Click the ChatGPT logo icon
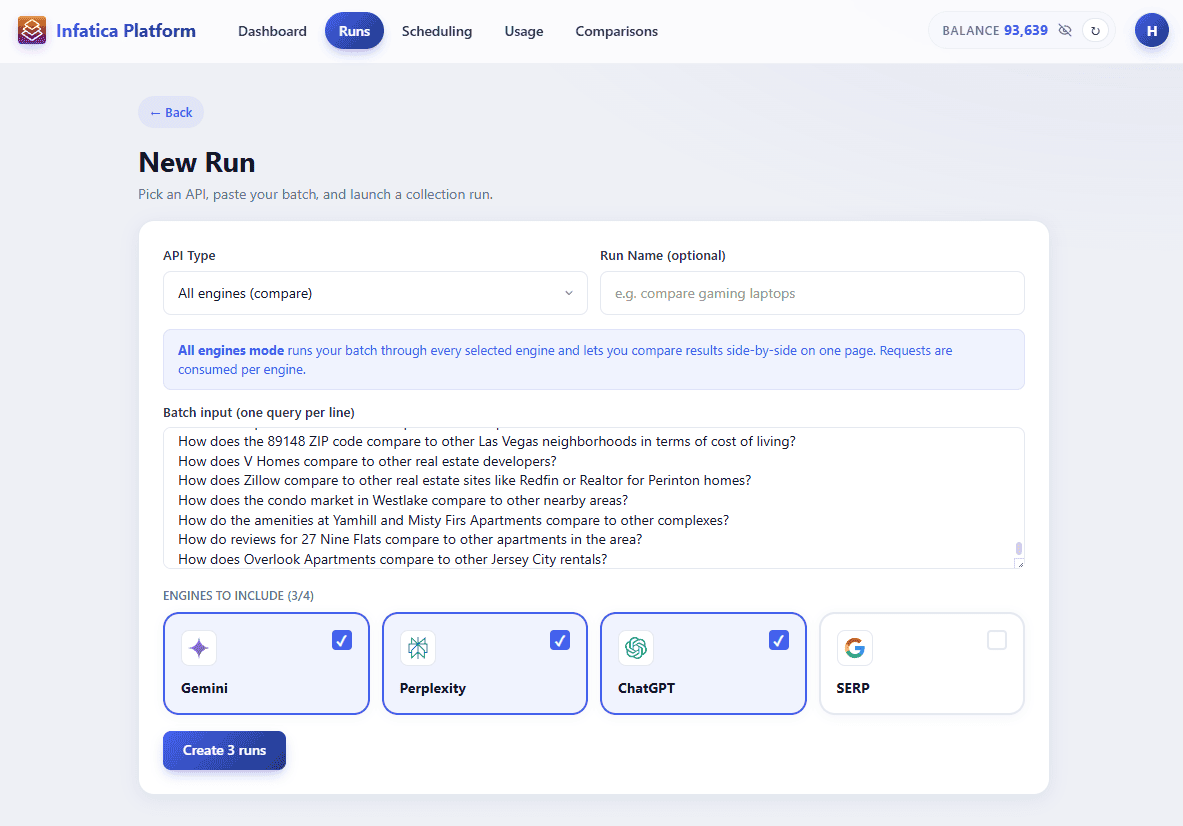This screenshot has width=1183, height=826. pos(636,648)
